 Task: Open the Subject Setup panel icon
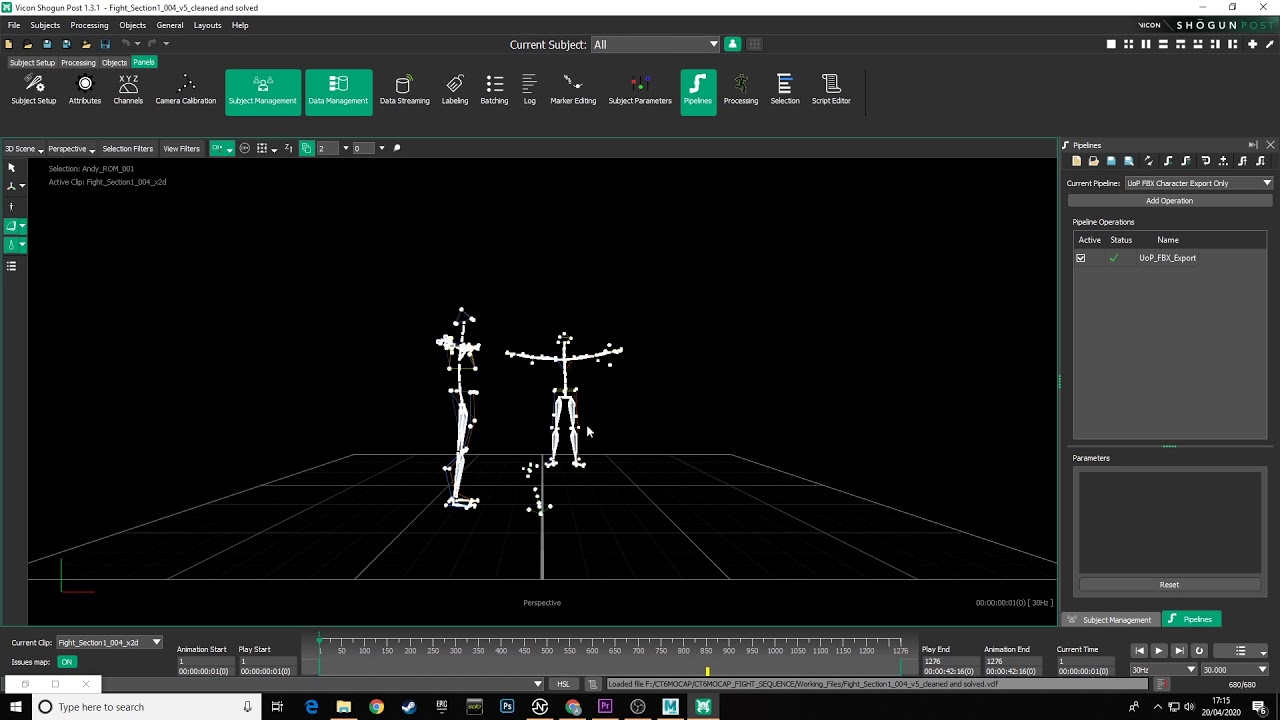click(x=33, y=90)
